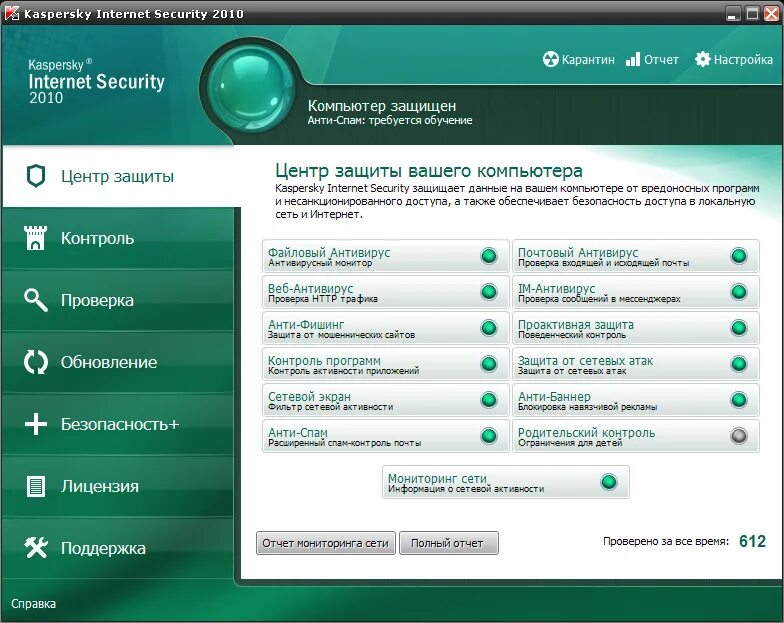Open the Защита от сетевых атак title
This screenshot has width=784, height=623.
coord(586,360)
